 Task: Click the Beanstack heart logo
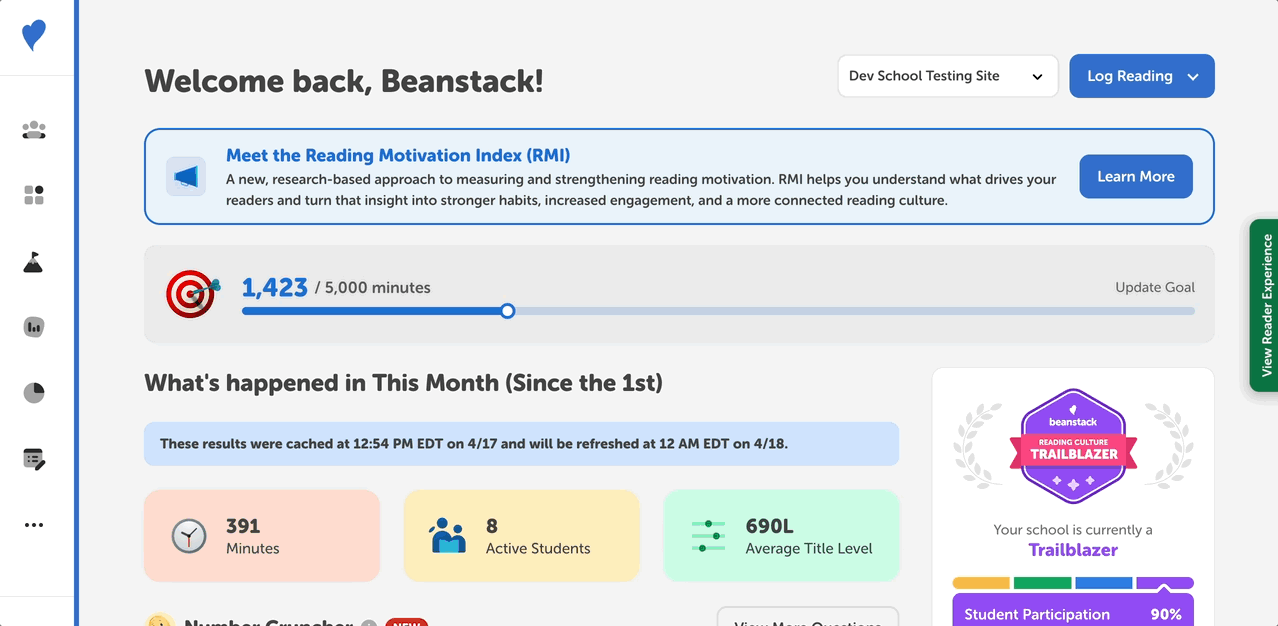tap(35, 35)
